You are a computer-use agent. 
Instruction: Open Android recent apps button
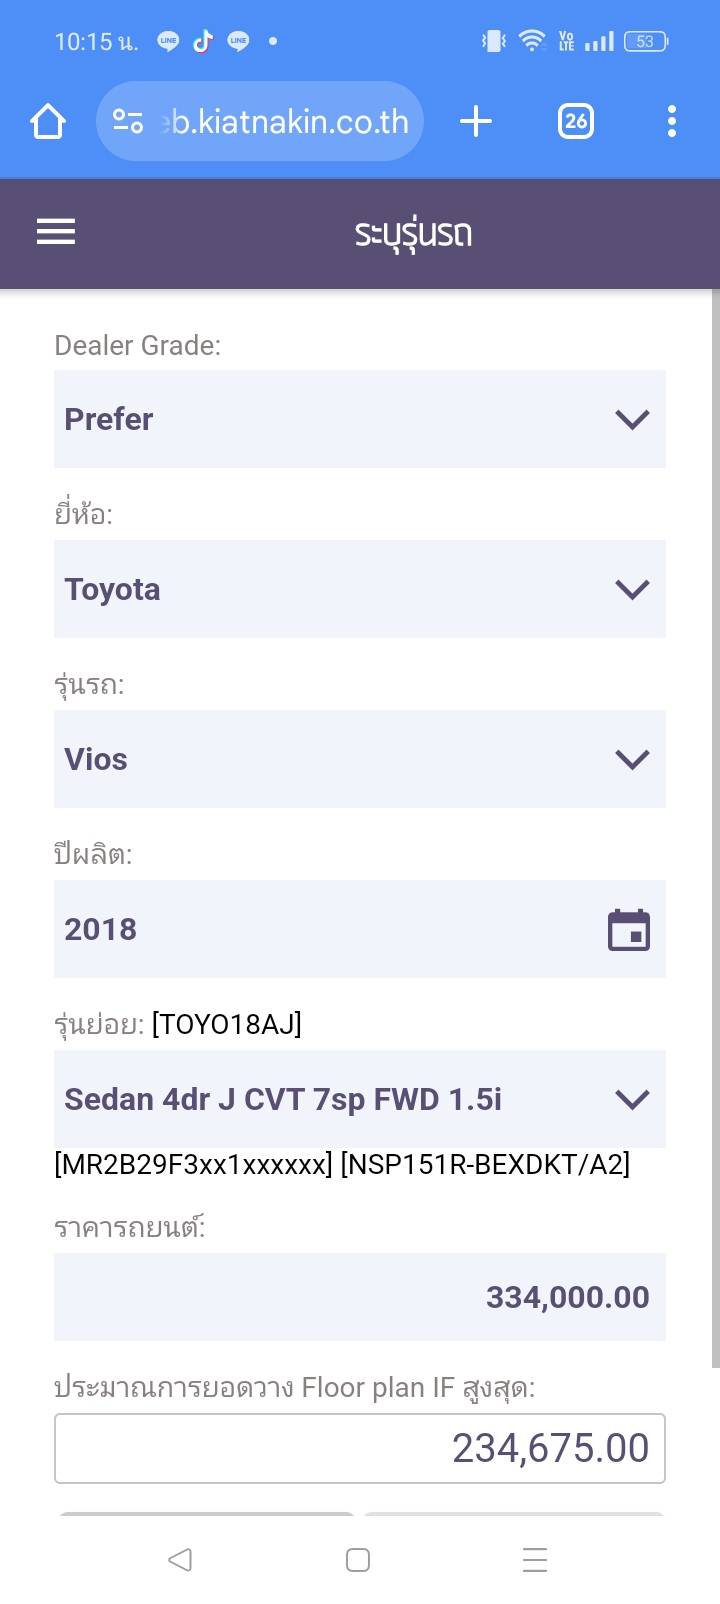coord(535,1559)
